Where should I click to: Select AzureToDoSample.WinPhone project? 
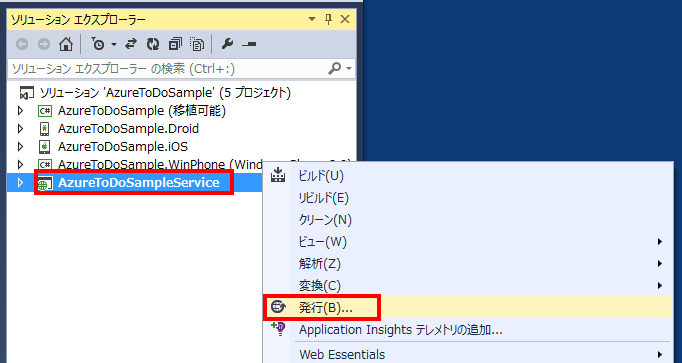coord(160,164)
